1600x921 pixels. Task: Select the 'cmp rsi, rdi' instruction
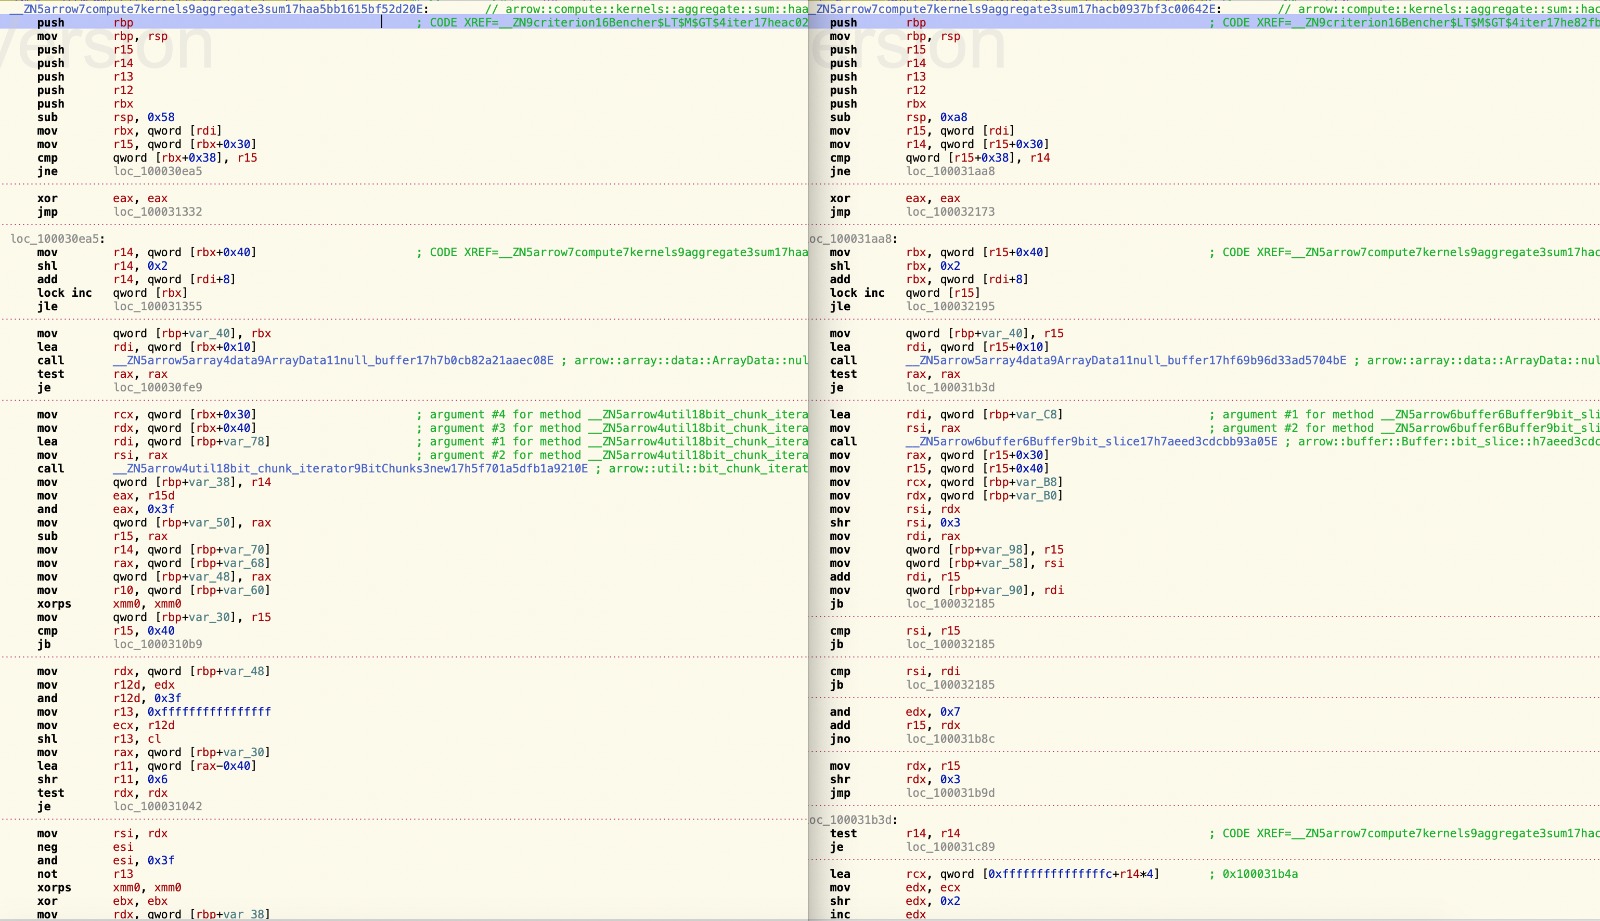point(895,672)
